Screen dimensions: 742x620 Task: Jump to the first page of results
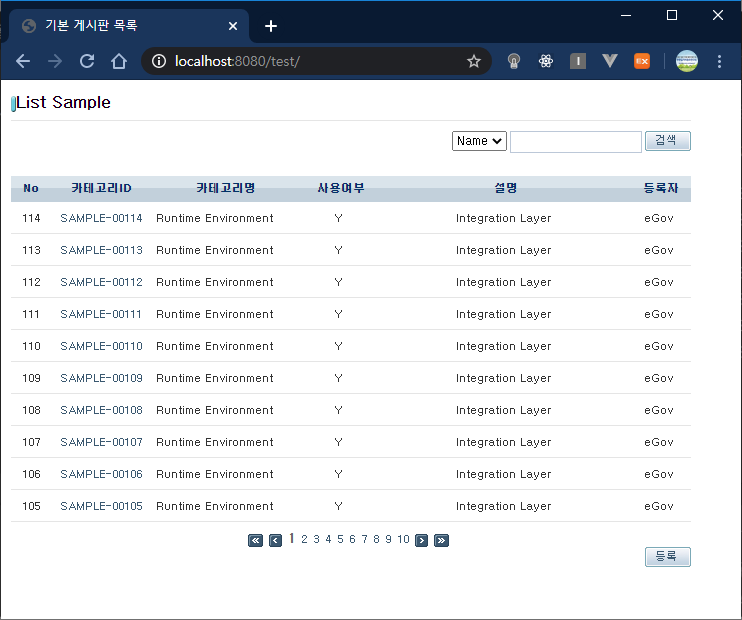pyautogui.click(x=255, y=540)
